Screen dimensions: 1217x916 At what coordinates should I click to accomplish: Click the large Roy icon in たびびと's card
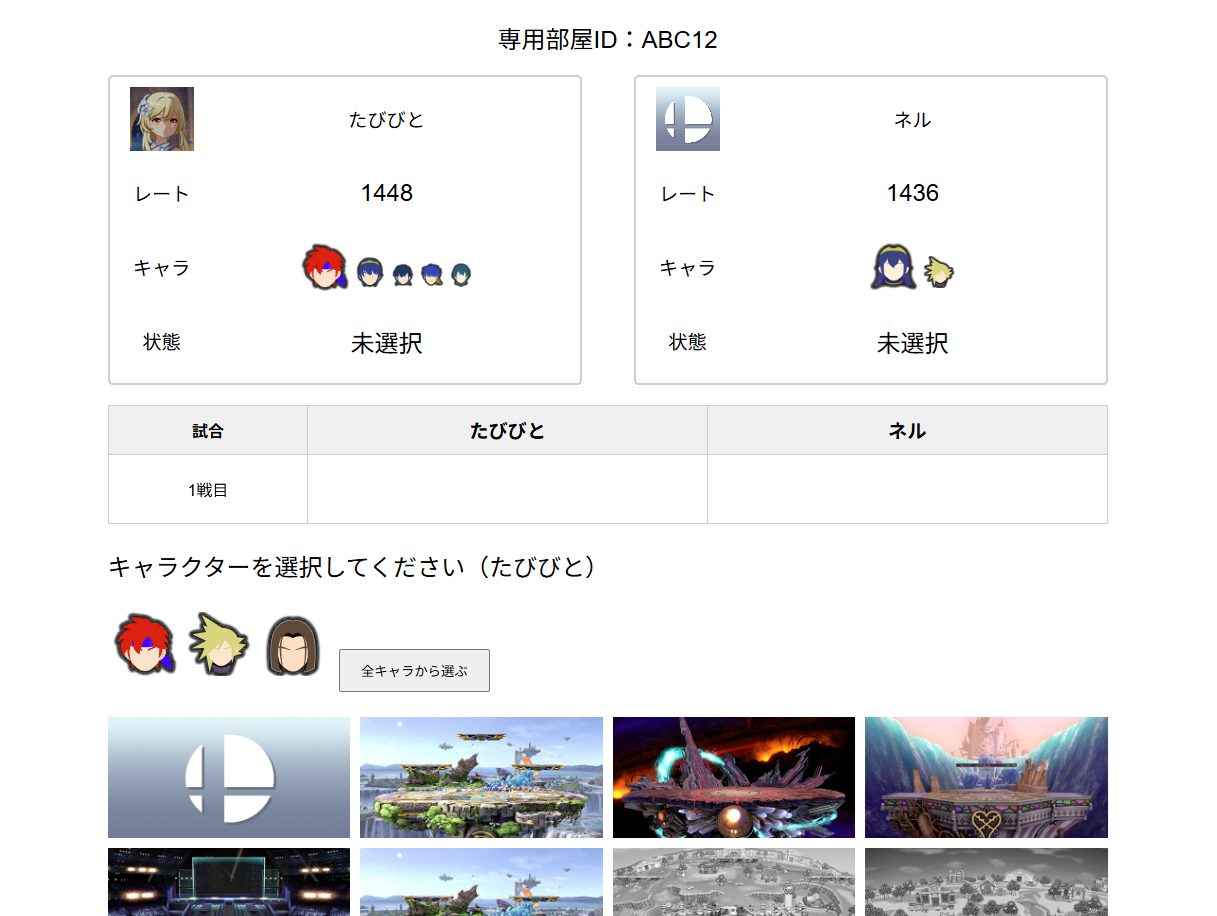click(x=325, y=268)
